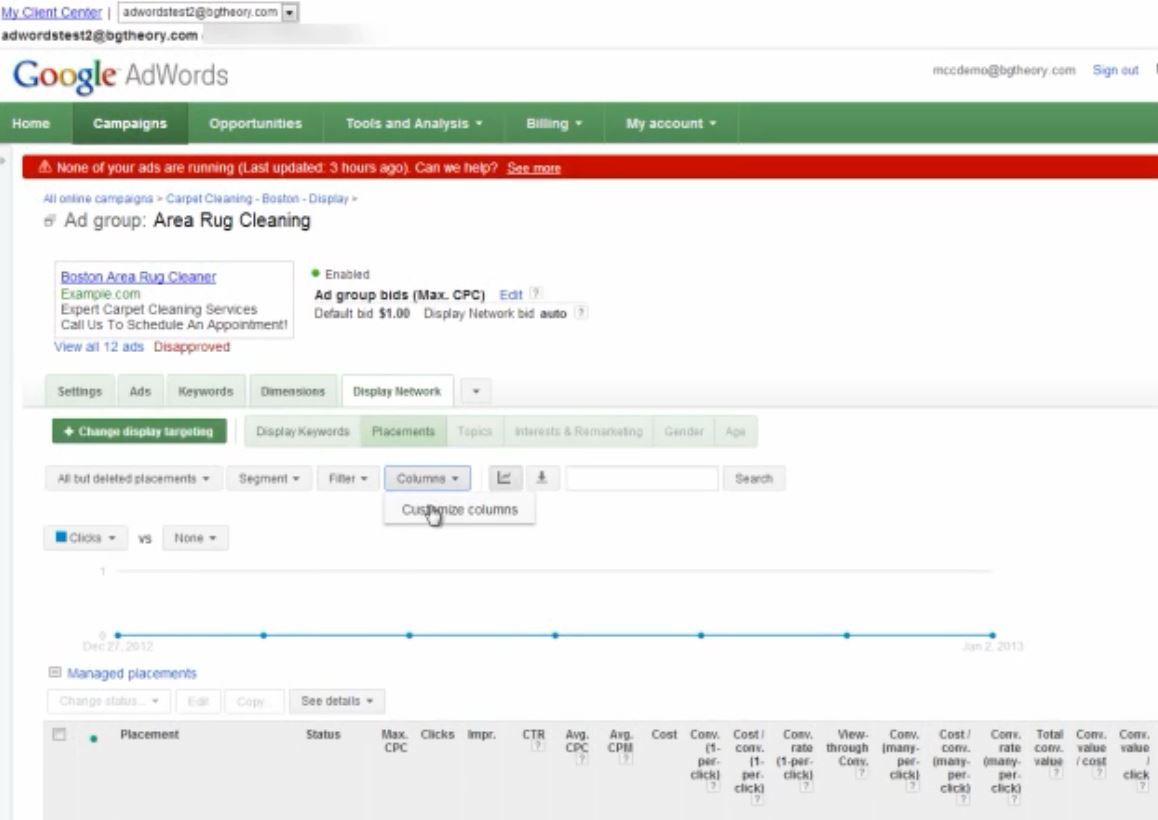Image resolution: width=1158 pixels, height=820 pixels.
Task: Click the Columns dropdown button
Action: [x=427, y=479]
